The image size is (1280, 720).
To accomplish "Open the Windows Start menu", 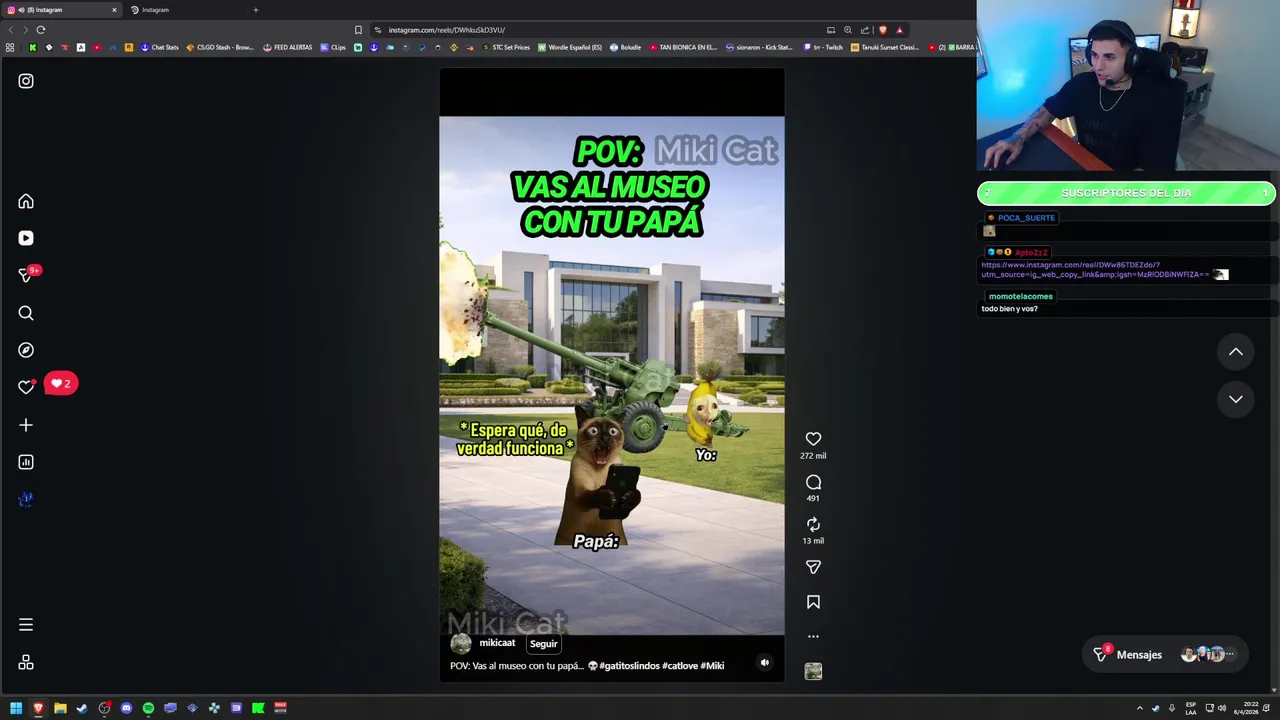I will [x=16, y=708].
